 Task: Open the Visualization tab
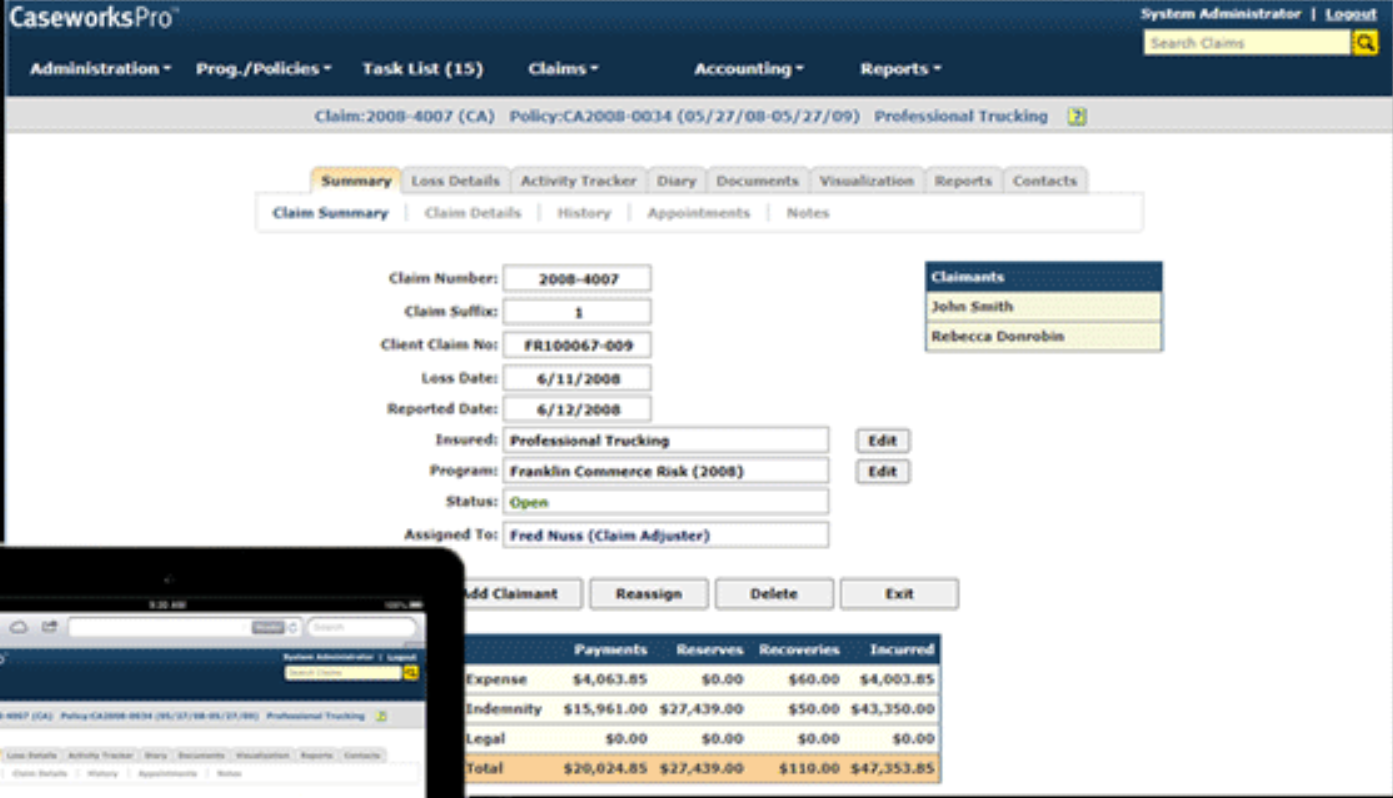[x=866, y=180]
